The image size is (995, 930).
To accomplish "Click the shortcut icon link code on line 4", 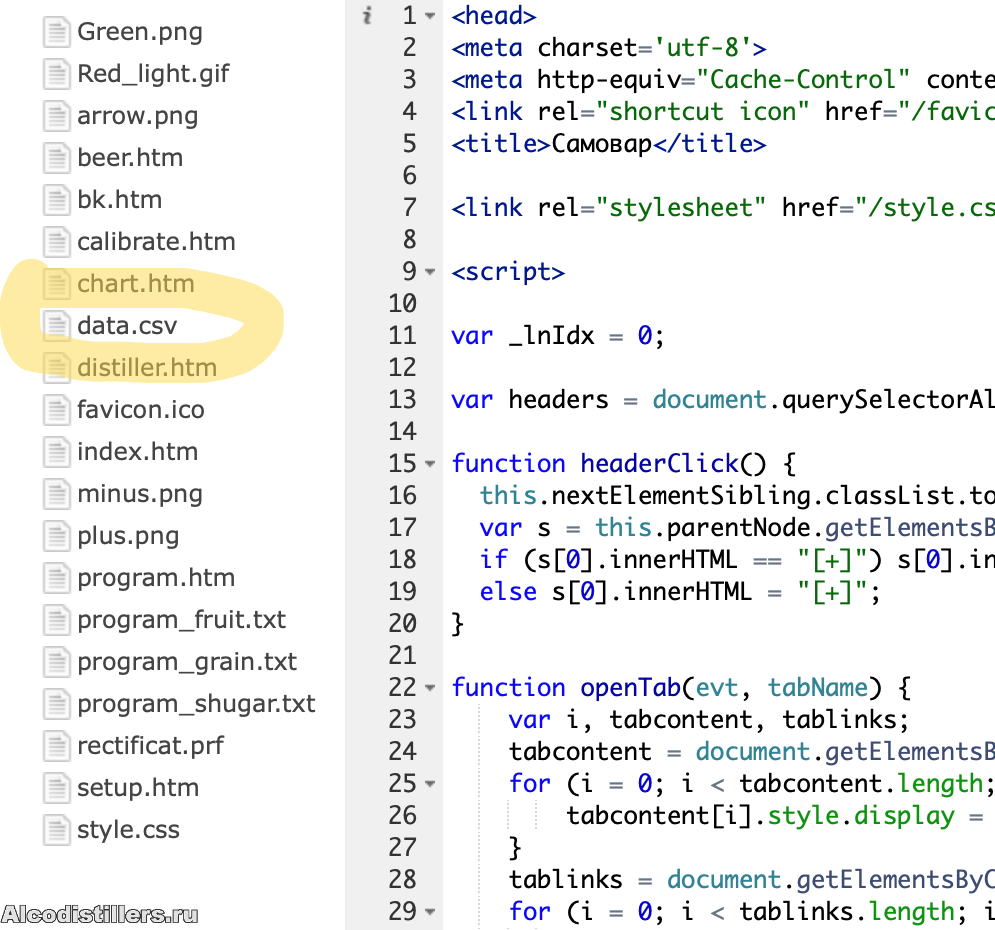I will pyautogui.click(x=723, y=112).
